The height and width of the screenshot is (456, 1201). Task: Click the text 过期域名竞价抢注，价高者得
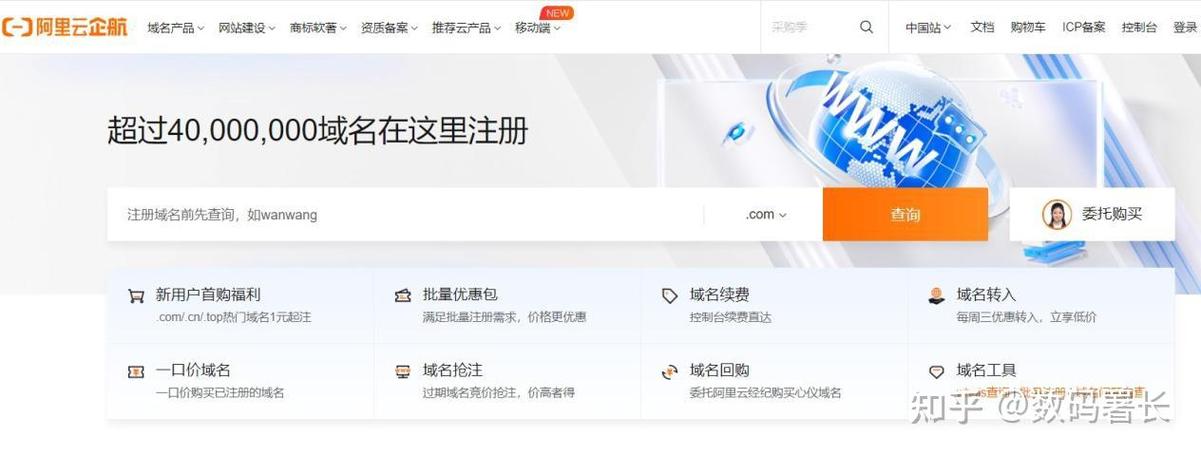coord(498,393)
